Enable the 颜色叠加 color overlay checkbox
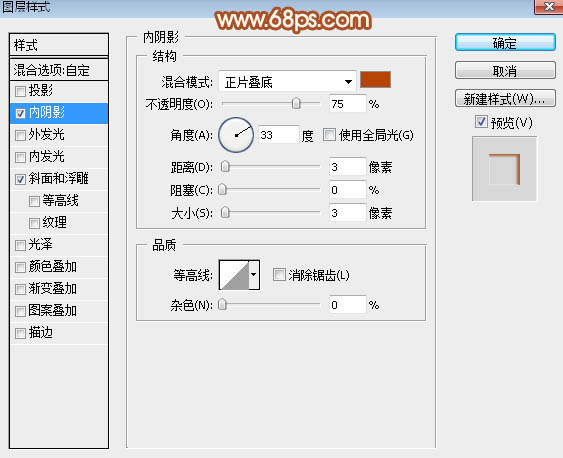The image size is (563, 458). click(20, 267)
